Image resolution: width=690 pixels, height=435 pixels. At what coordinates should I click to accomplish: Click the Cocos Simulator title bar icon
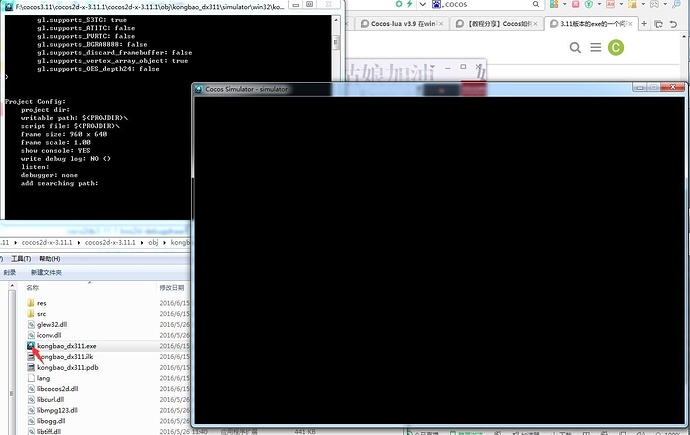pos(198,89)
